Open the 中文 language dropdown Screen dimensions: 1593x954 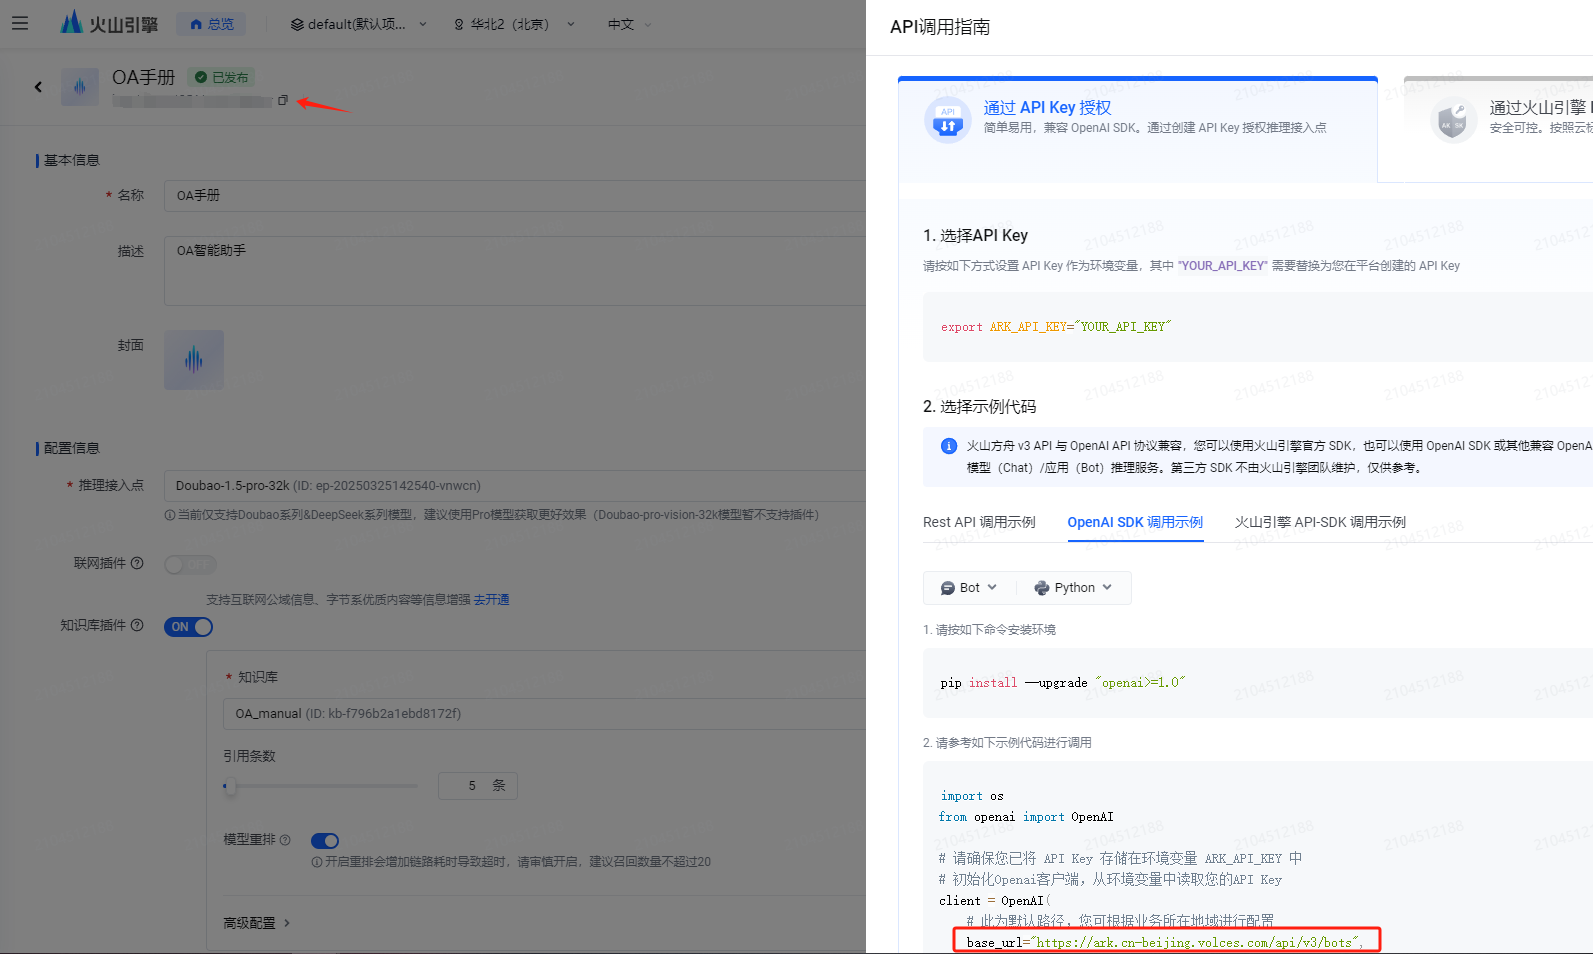[x=629, y=24]
